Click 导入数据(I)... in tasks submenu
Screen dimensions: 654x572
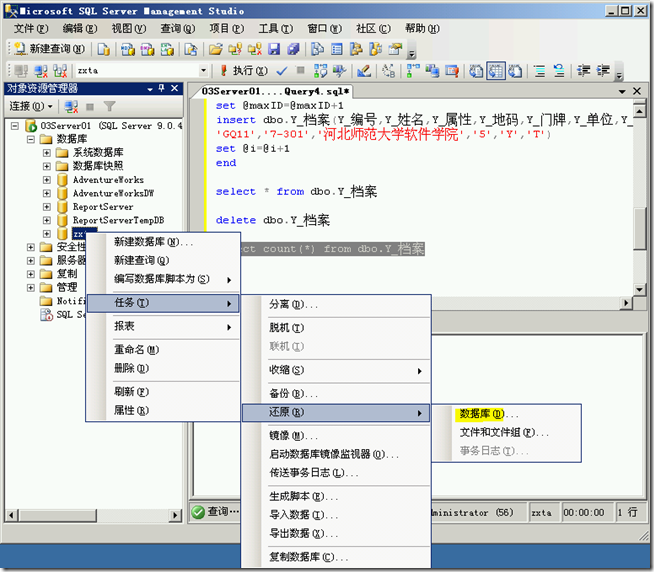point(336,515)
